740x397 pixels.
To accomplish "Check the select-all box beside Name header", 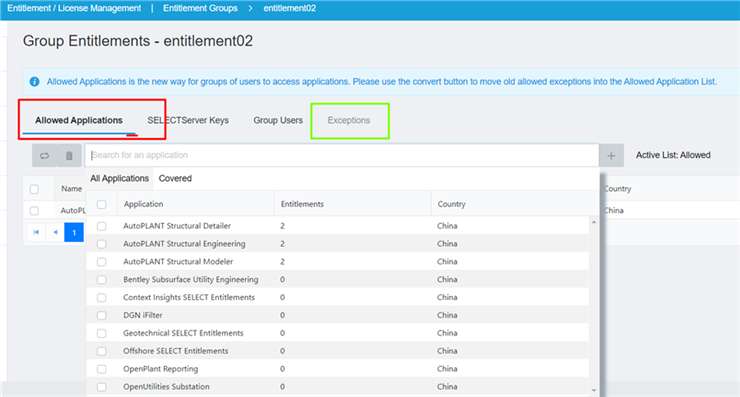I will tap(34, 189).
